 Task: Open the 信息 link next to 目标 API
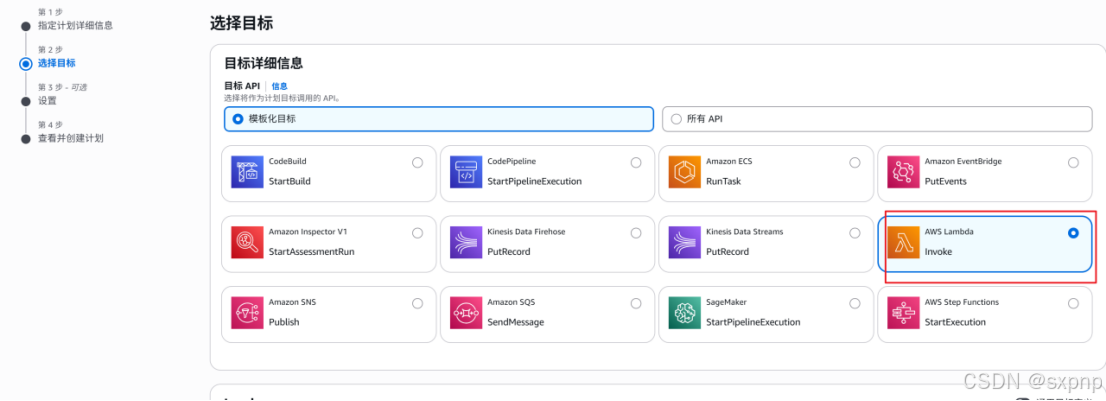(x=279, y=86)
